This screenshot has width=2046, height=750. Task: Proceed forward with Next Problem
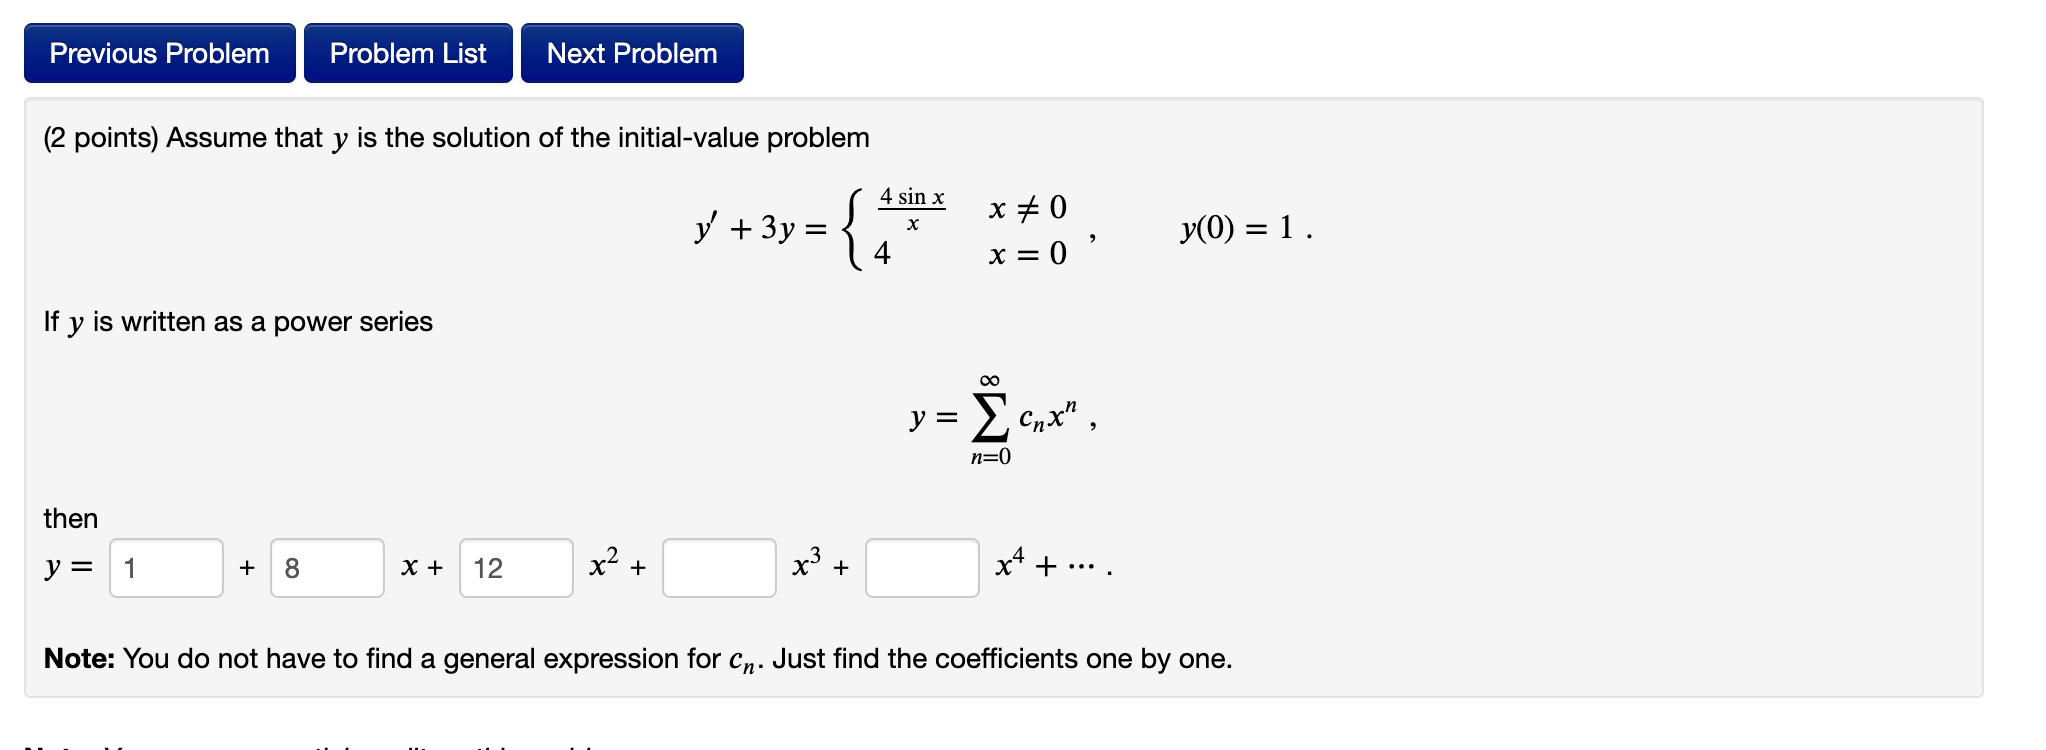(630, 52)
